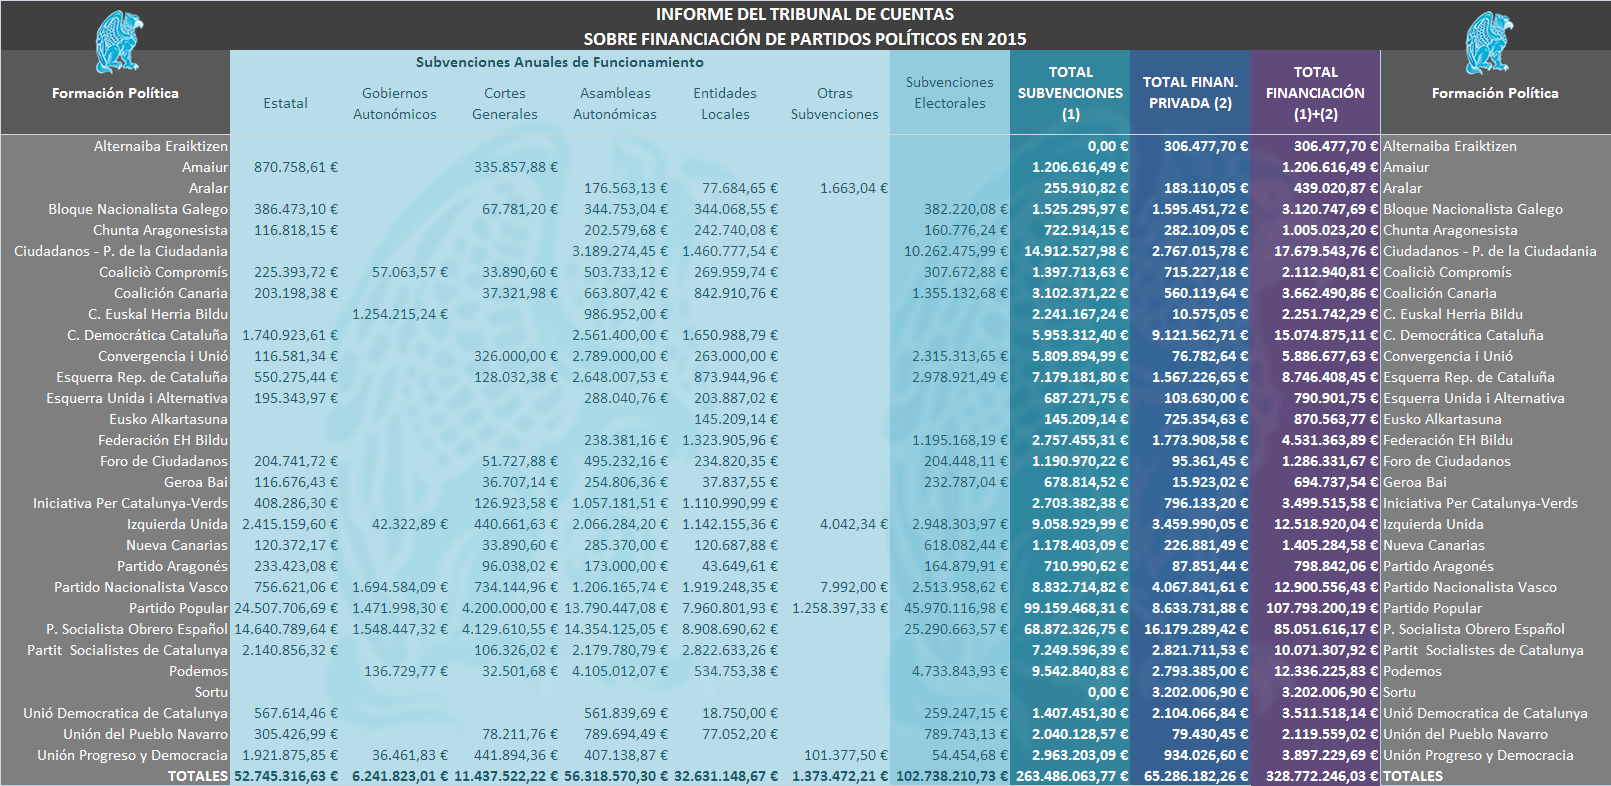
Task: Click the left 'Formación Política' header
Action: pyautogui.click(x=115, y=93)
